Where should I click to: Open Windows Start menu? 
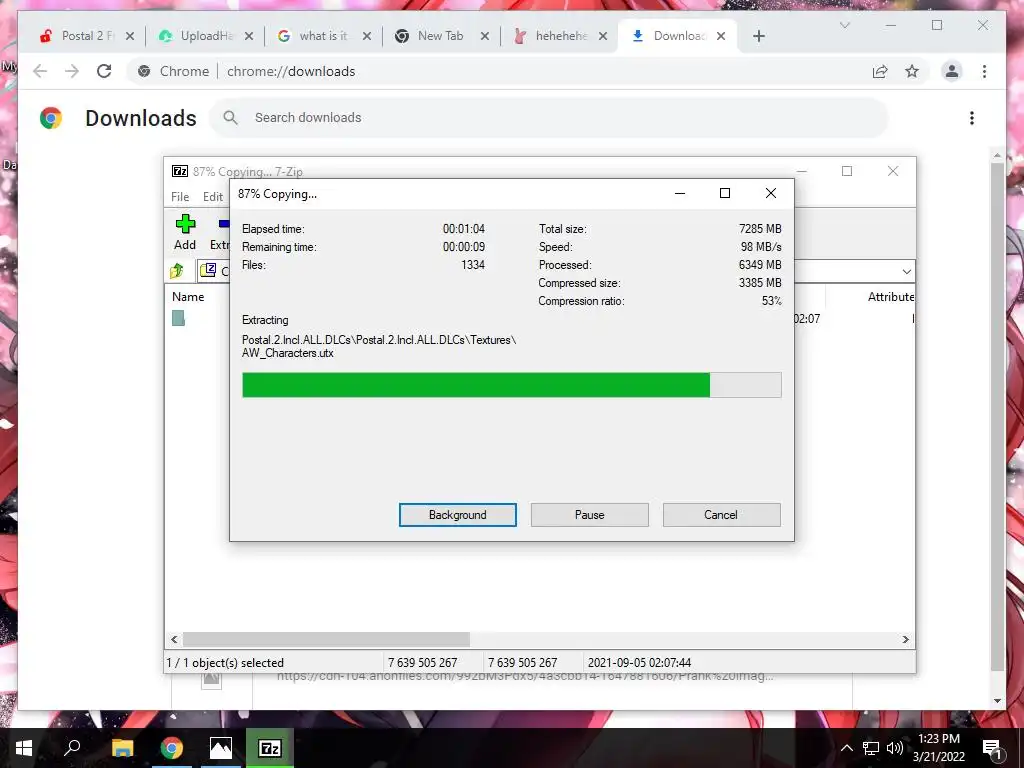24,748
